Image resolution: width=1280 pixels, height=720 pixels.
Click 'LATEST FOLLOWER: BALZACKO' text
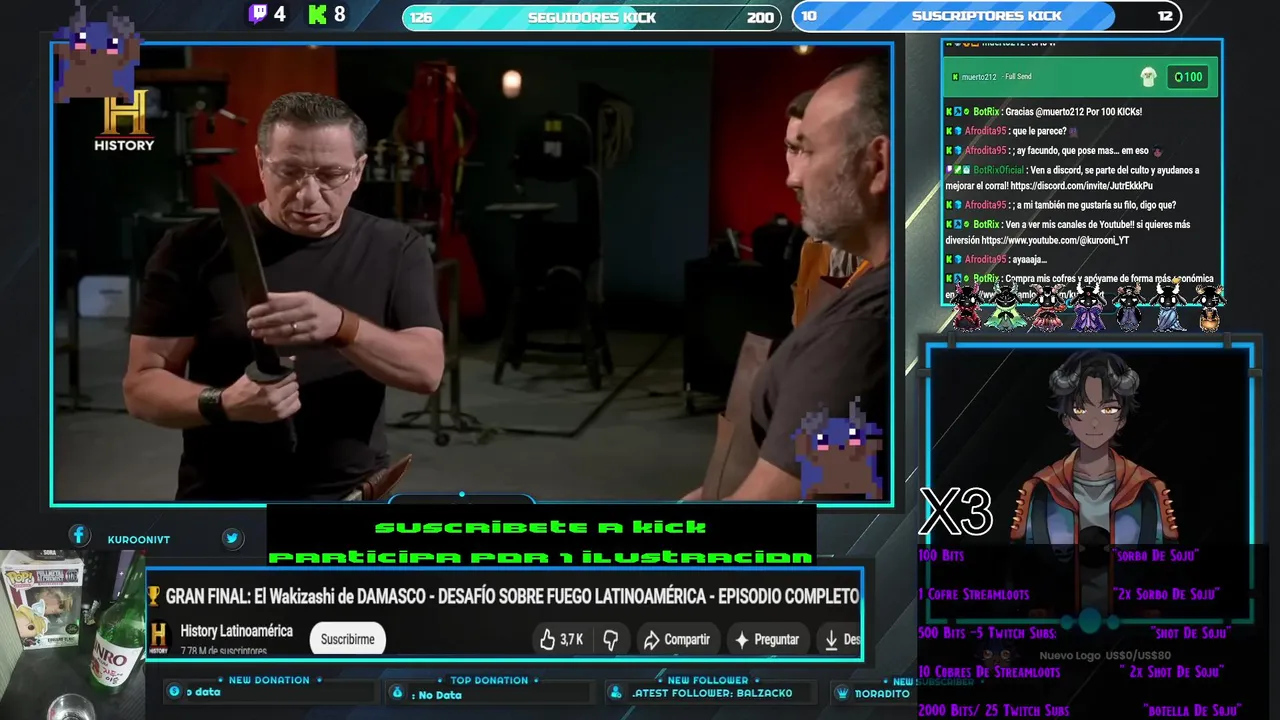[x=712, y=693]
